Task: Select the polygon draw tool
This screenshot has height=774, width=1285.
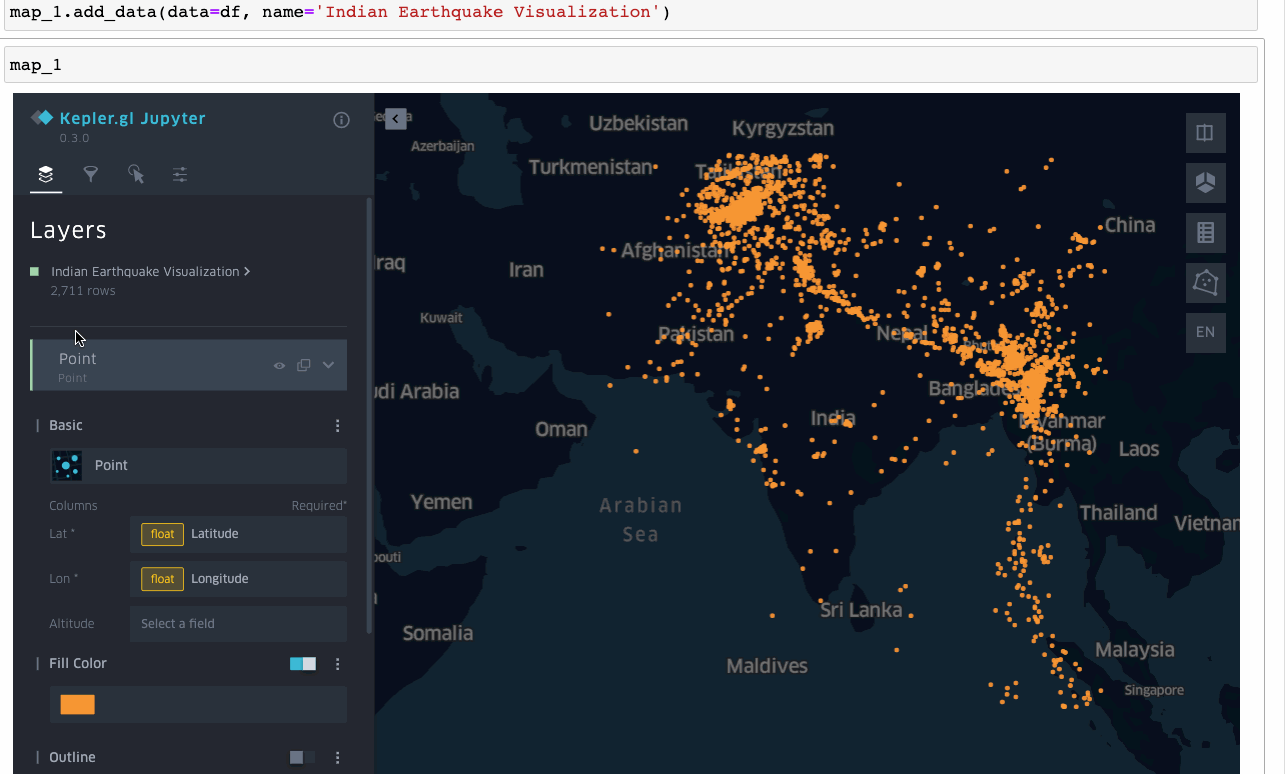Action: (x=1205, y=282)
